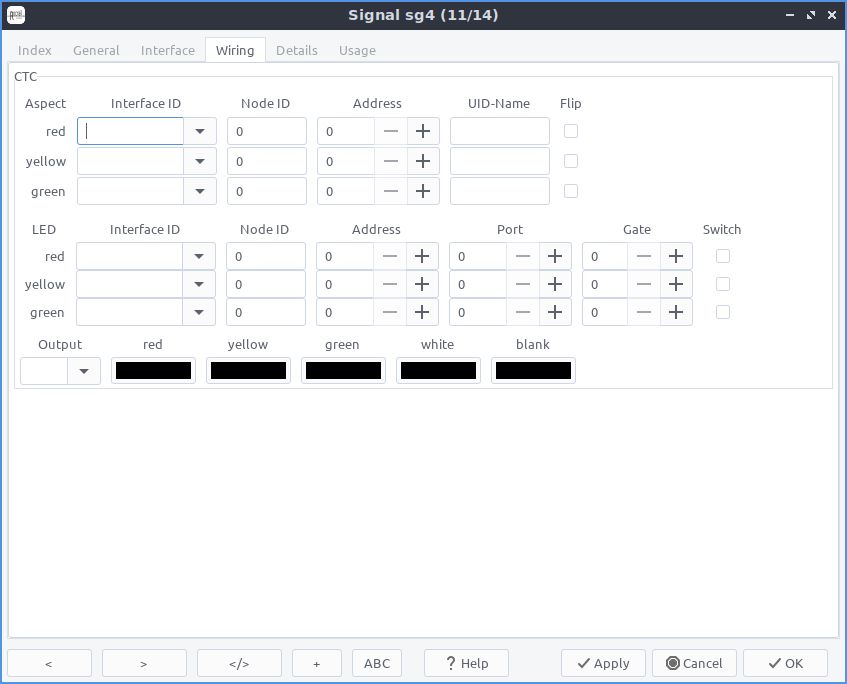Decrease the LED yellow port value
Image resolution: width=847 pixels, height=684 pixels.
click(x=522, y=285)
